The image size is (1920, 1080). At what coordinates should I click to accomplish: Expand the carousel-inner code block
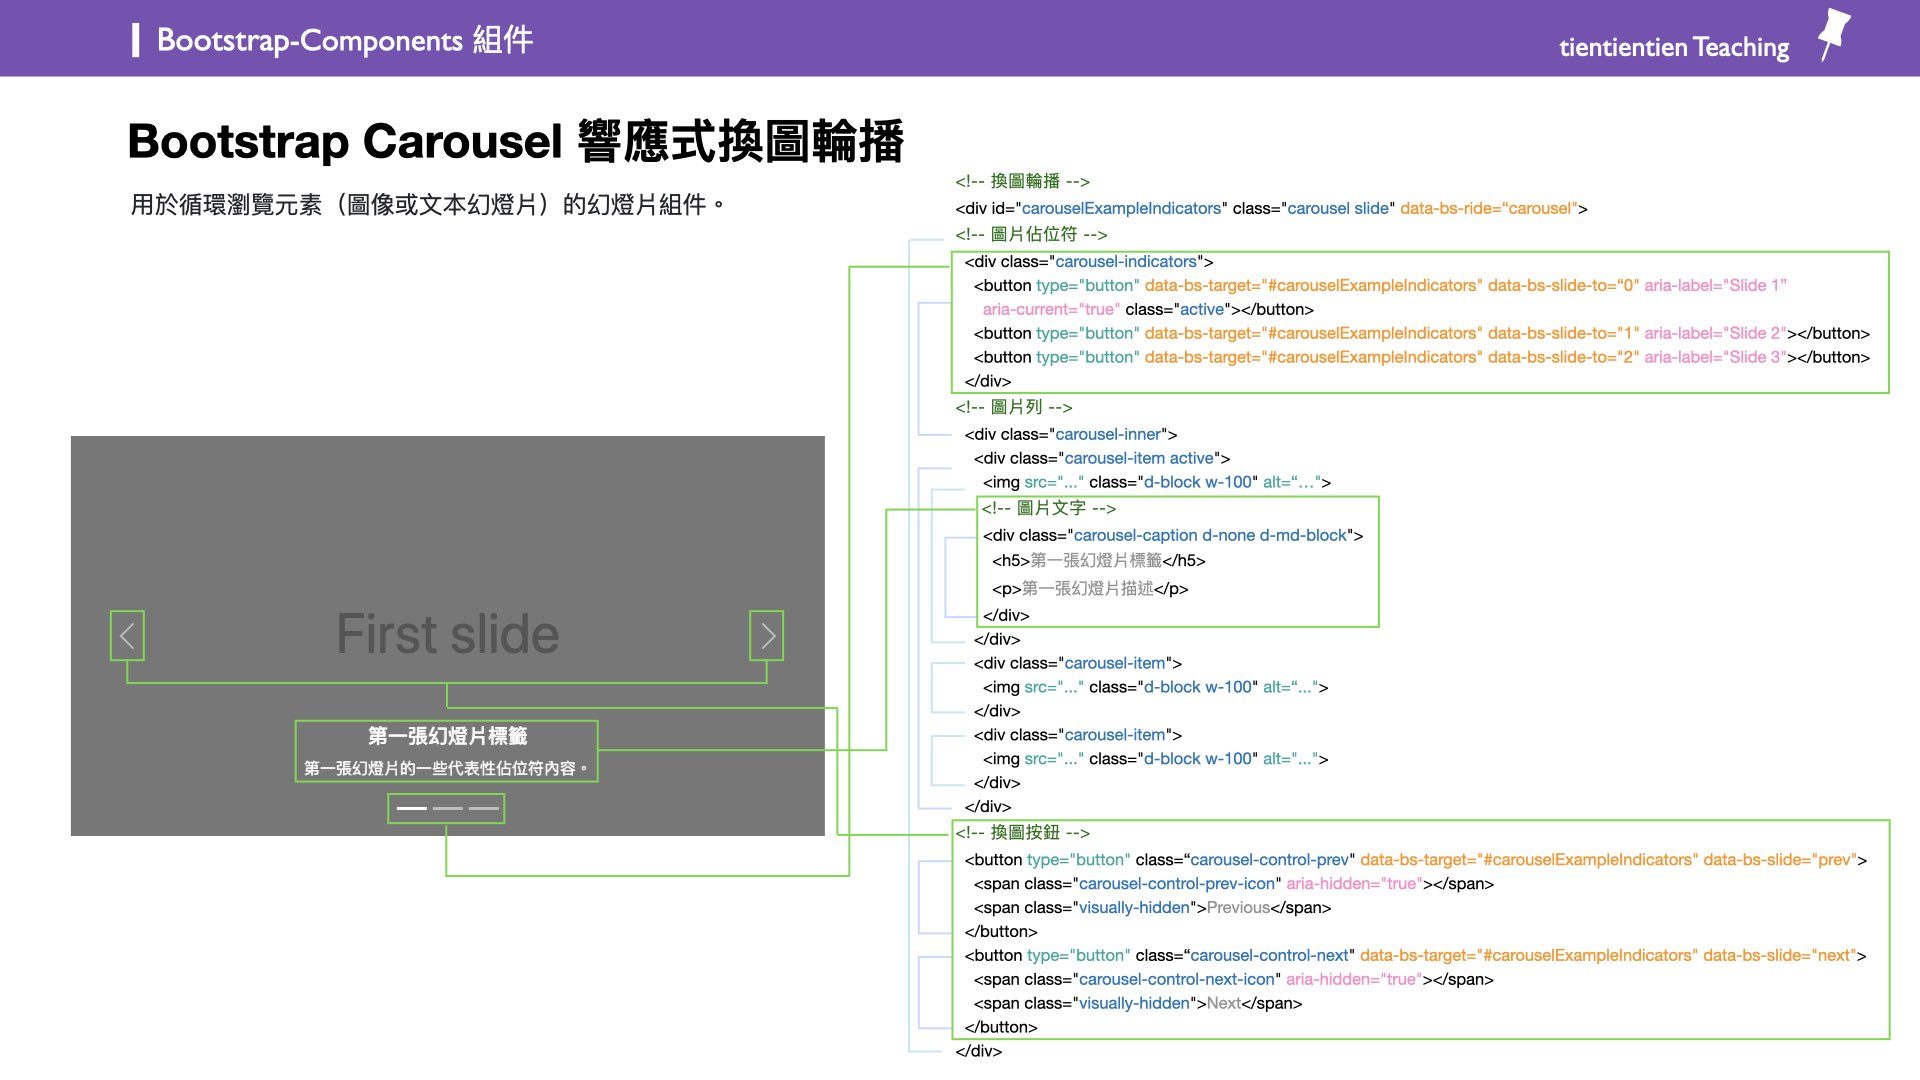1068,434
